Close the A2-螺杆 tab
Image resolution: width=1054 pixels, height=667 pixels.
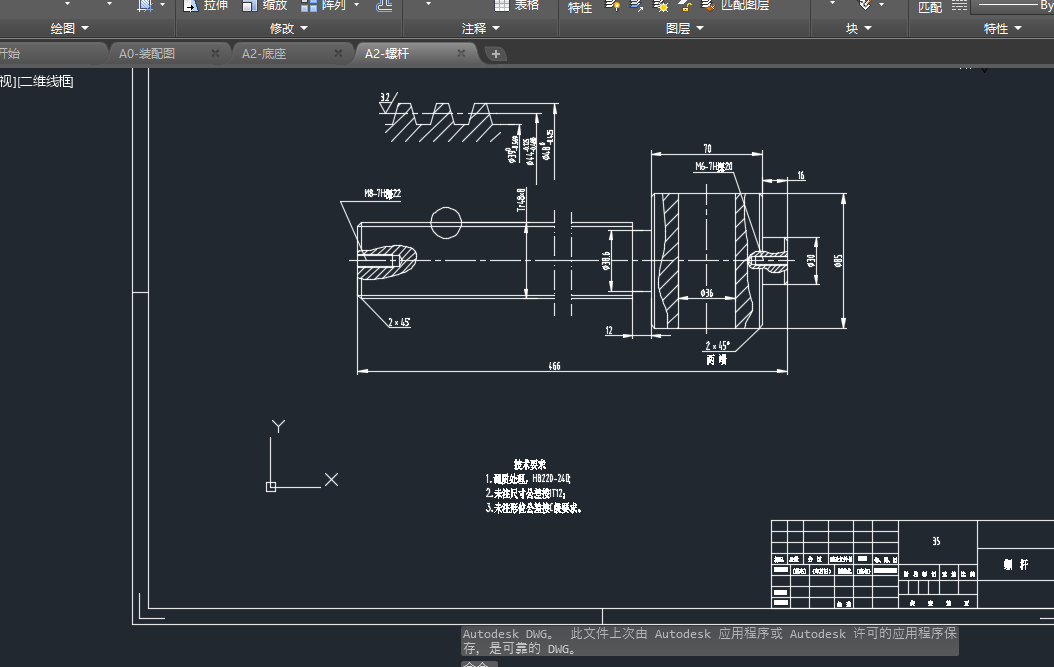tap(461, 53)
